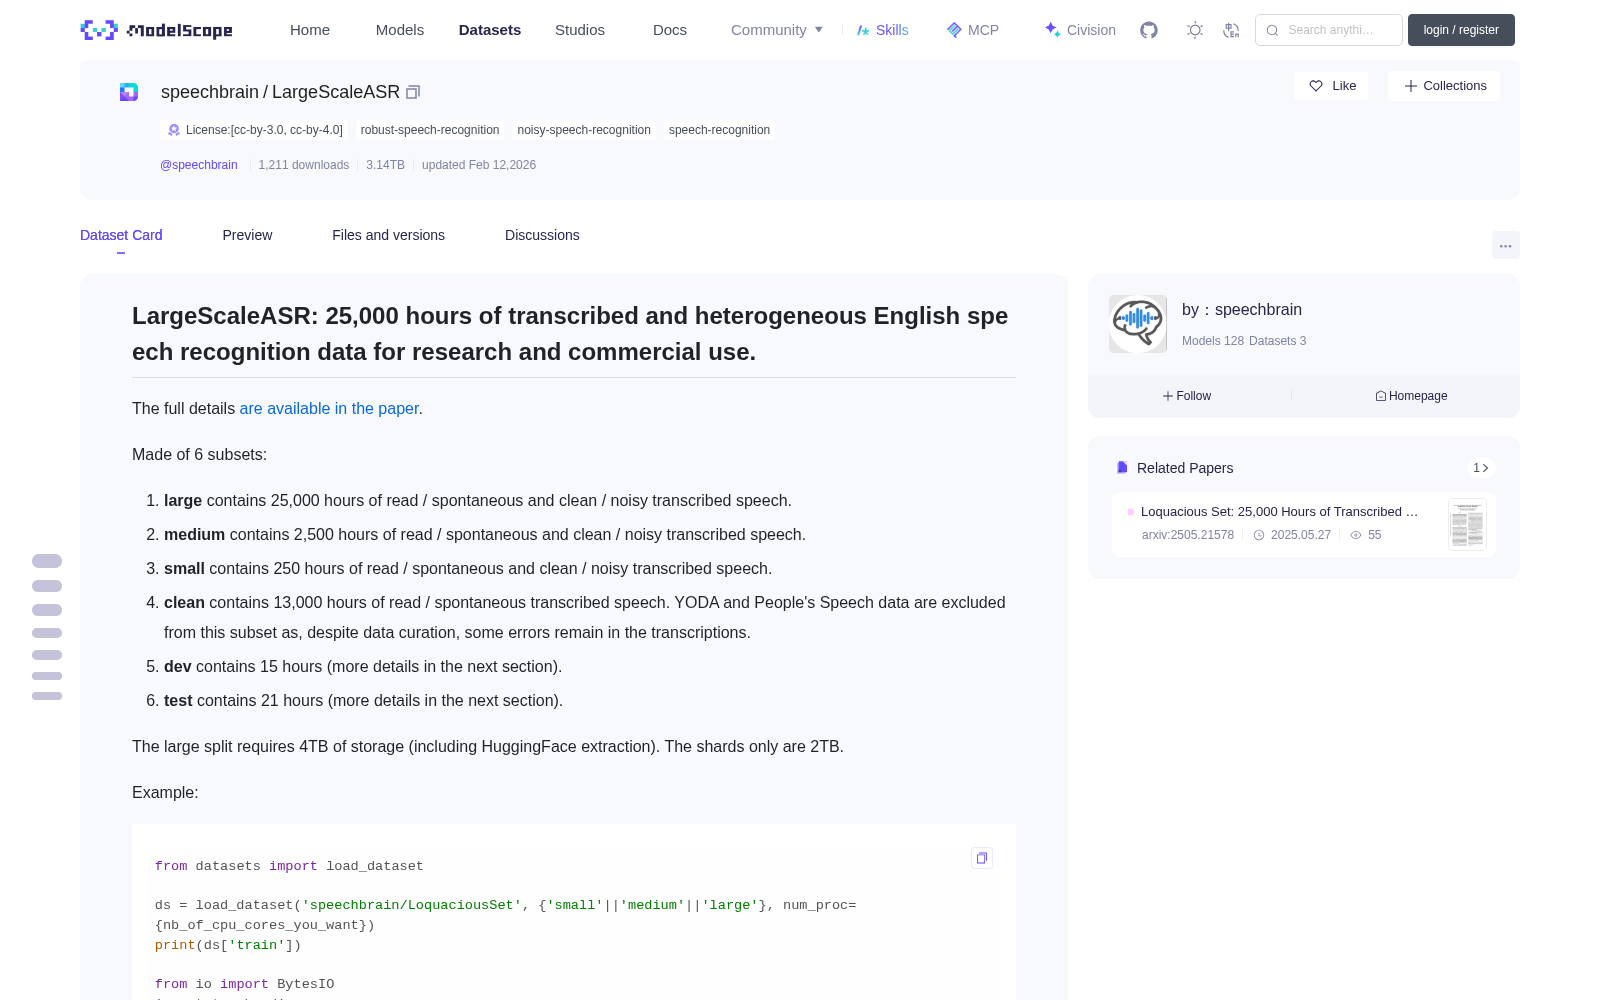This screenshot has width=1600, height=1000.
Task: Open the Studios page
Action: [580, 30]
